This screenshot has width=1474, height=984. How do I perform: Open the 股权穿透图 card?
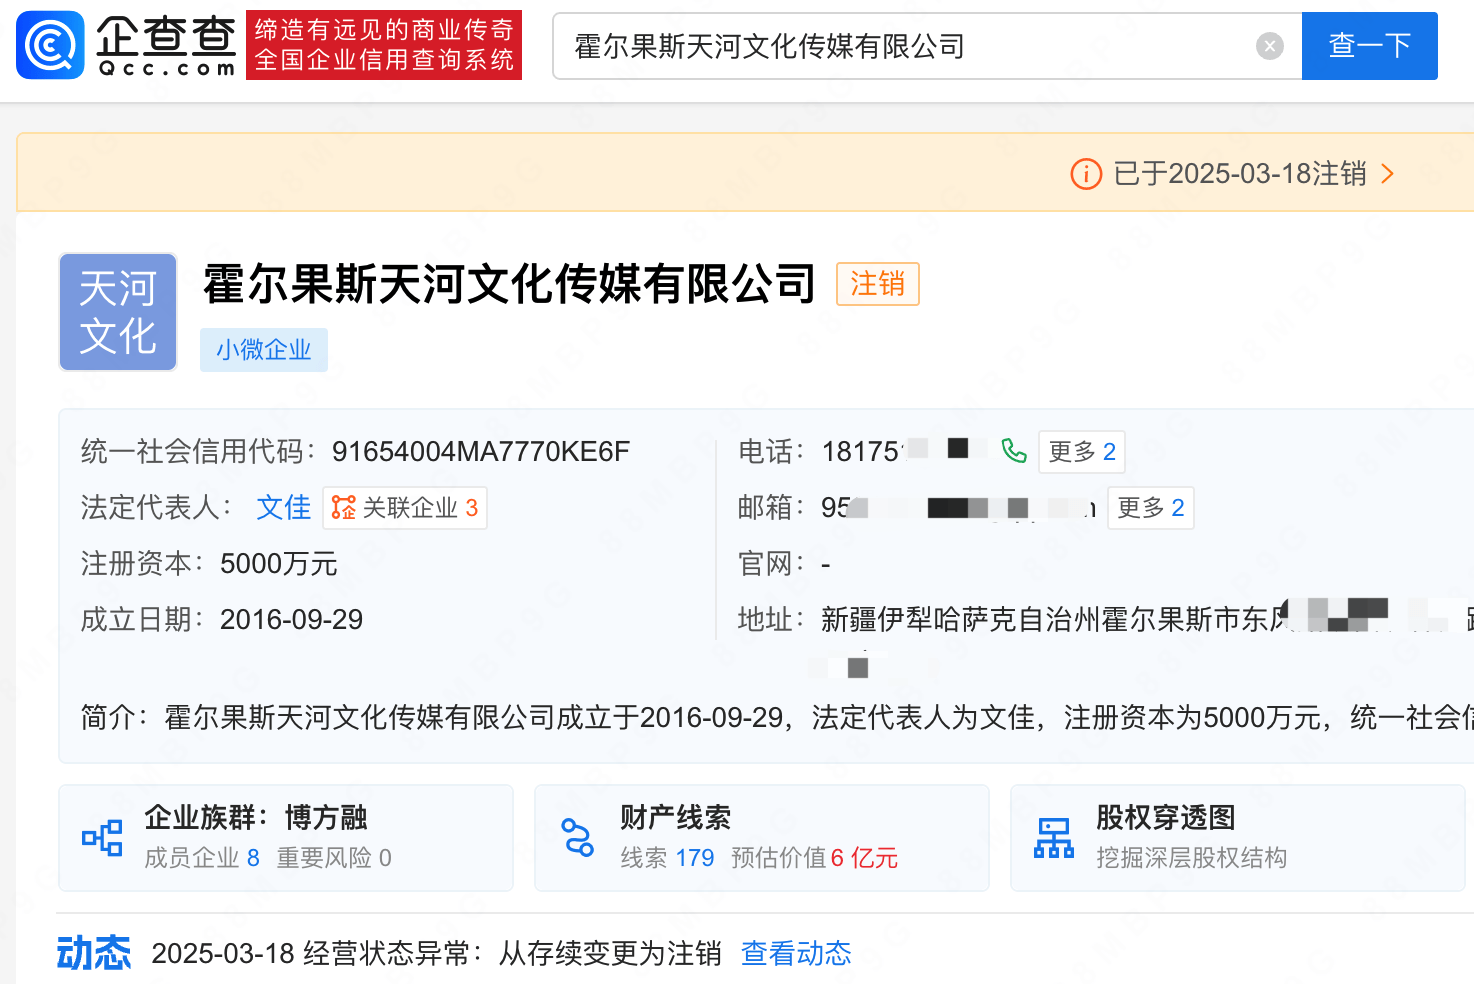1238,838
